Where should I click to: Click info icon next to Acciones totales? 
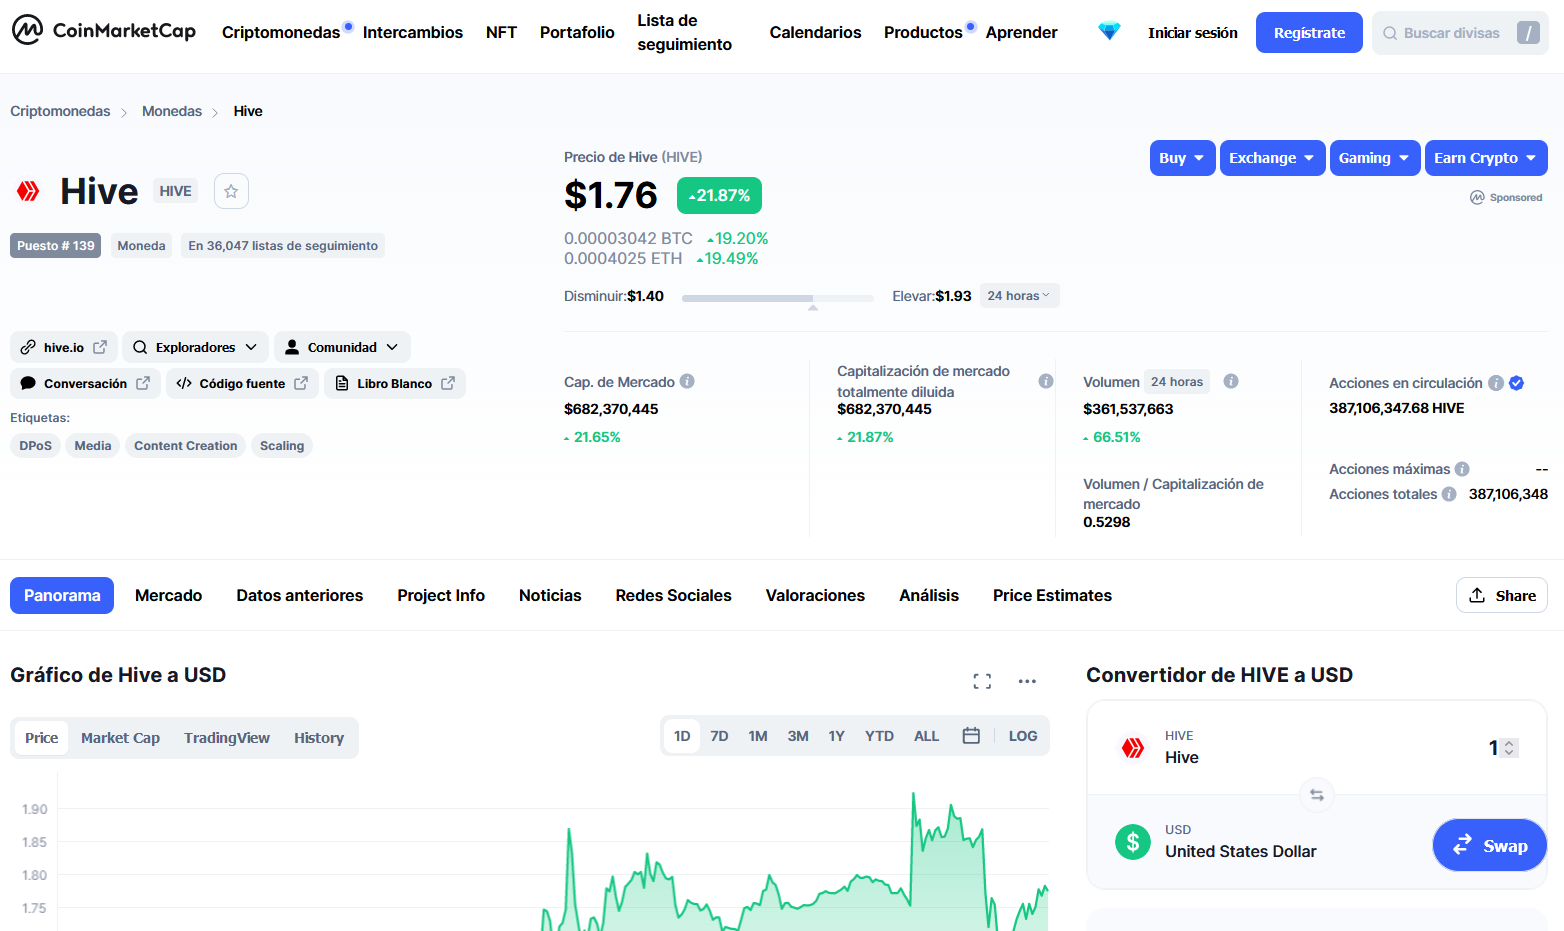click(x=1449, y=494)
